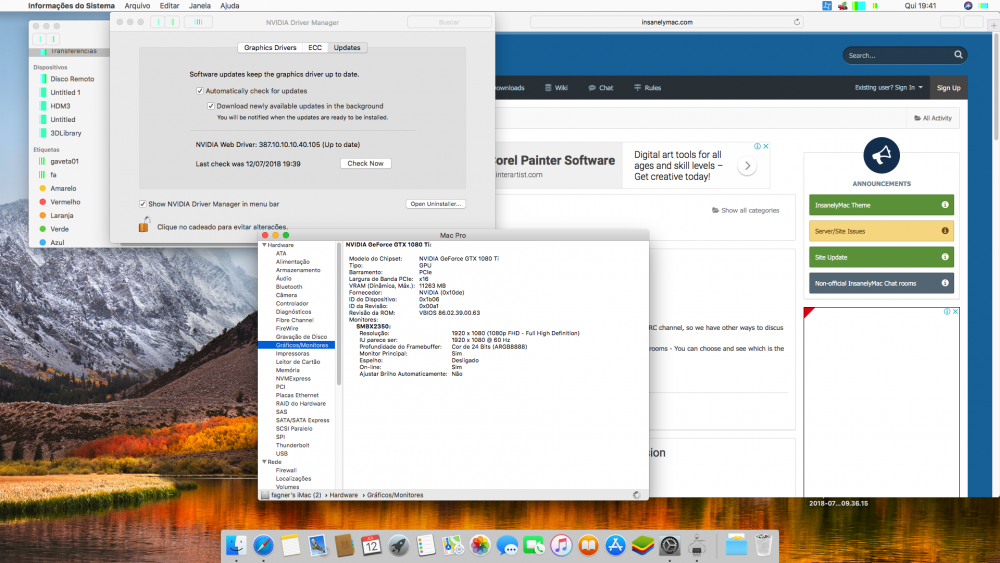
Task: Open the Ajuda menu
Action: click(230, 6)
